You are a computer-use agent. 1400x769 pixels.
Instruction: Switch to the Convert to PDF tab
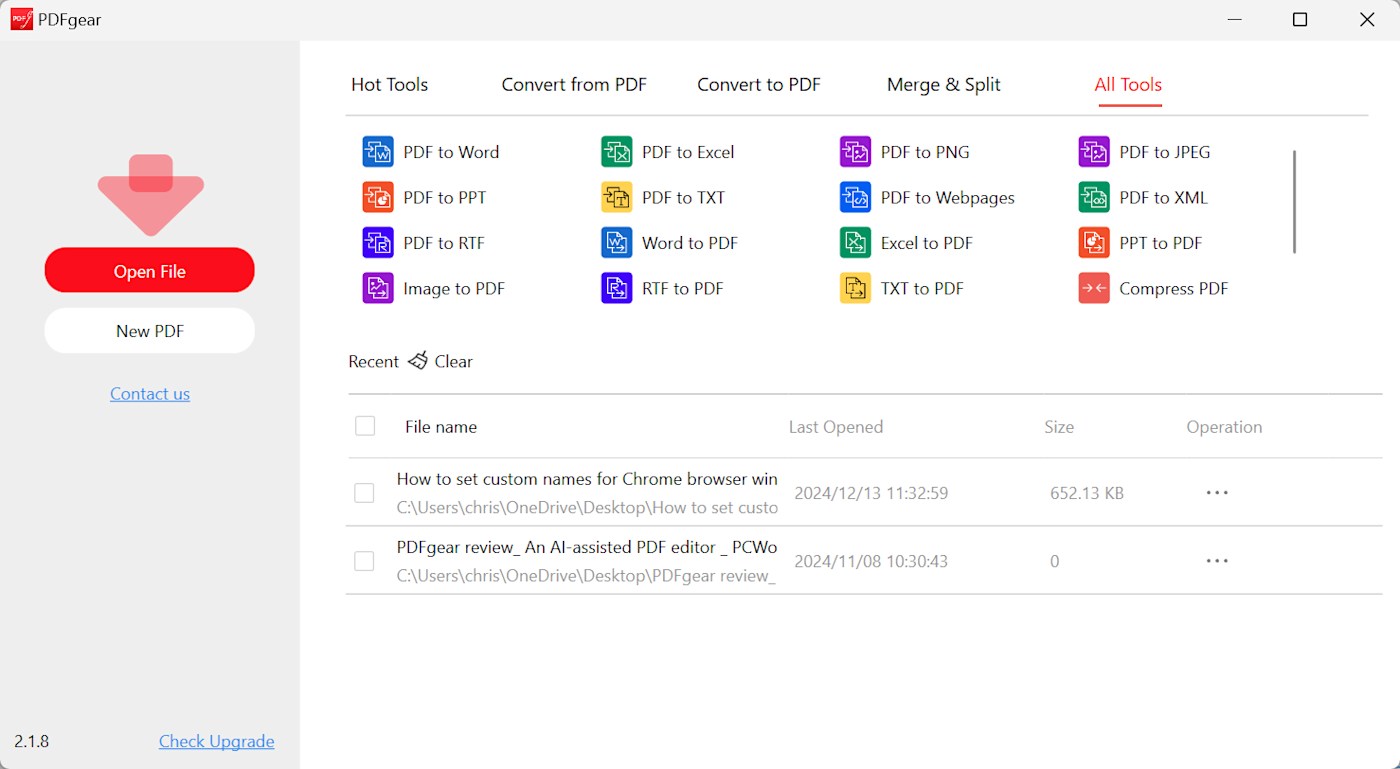pyautogui.click(x=759, y=85)
